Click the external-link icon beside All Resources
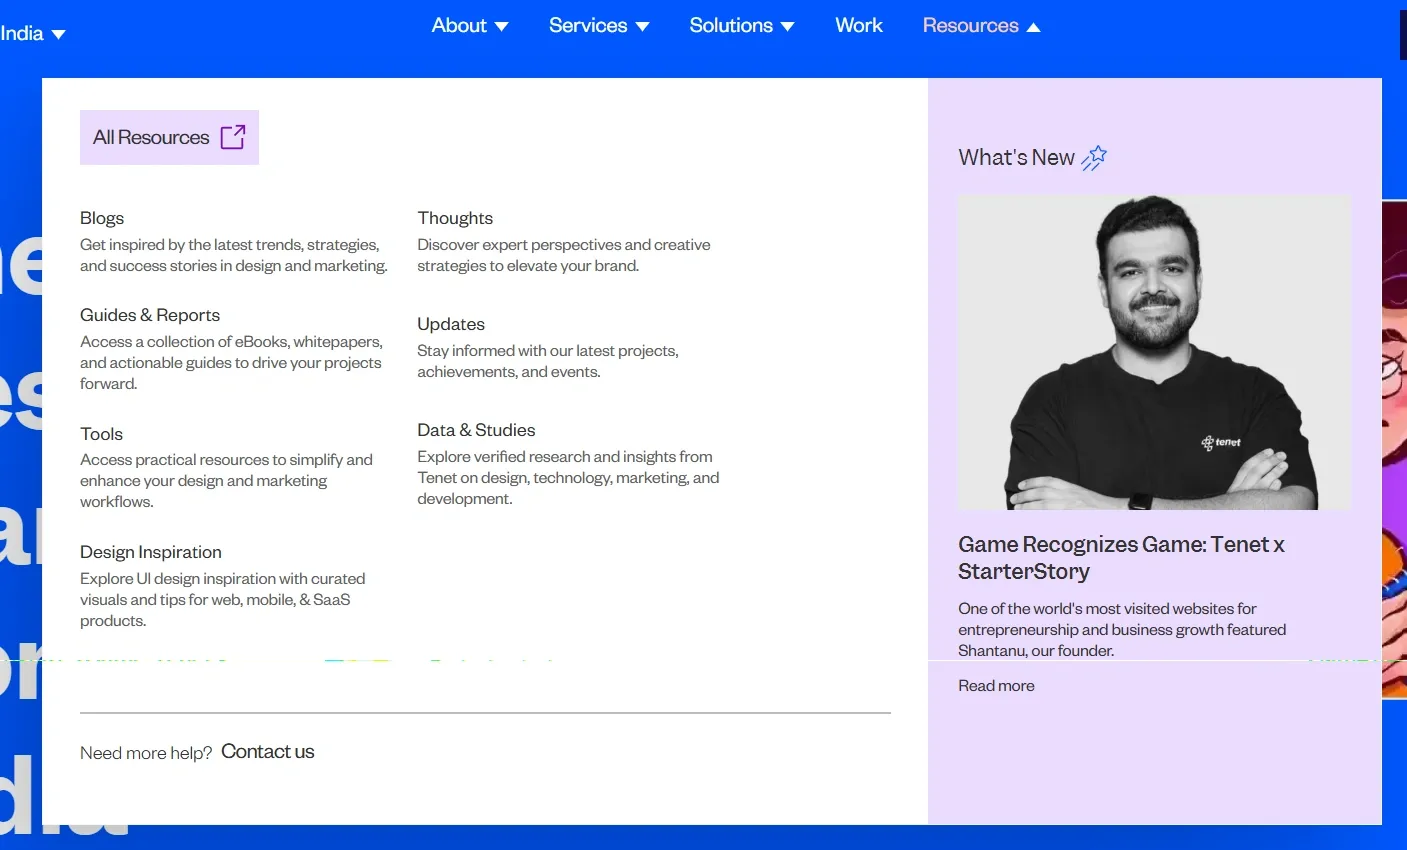 click(233, 137)
